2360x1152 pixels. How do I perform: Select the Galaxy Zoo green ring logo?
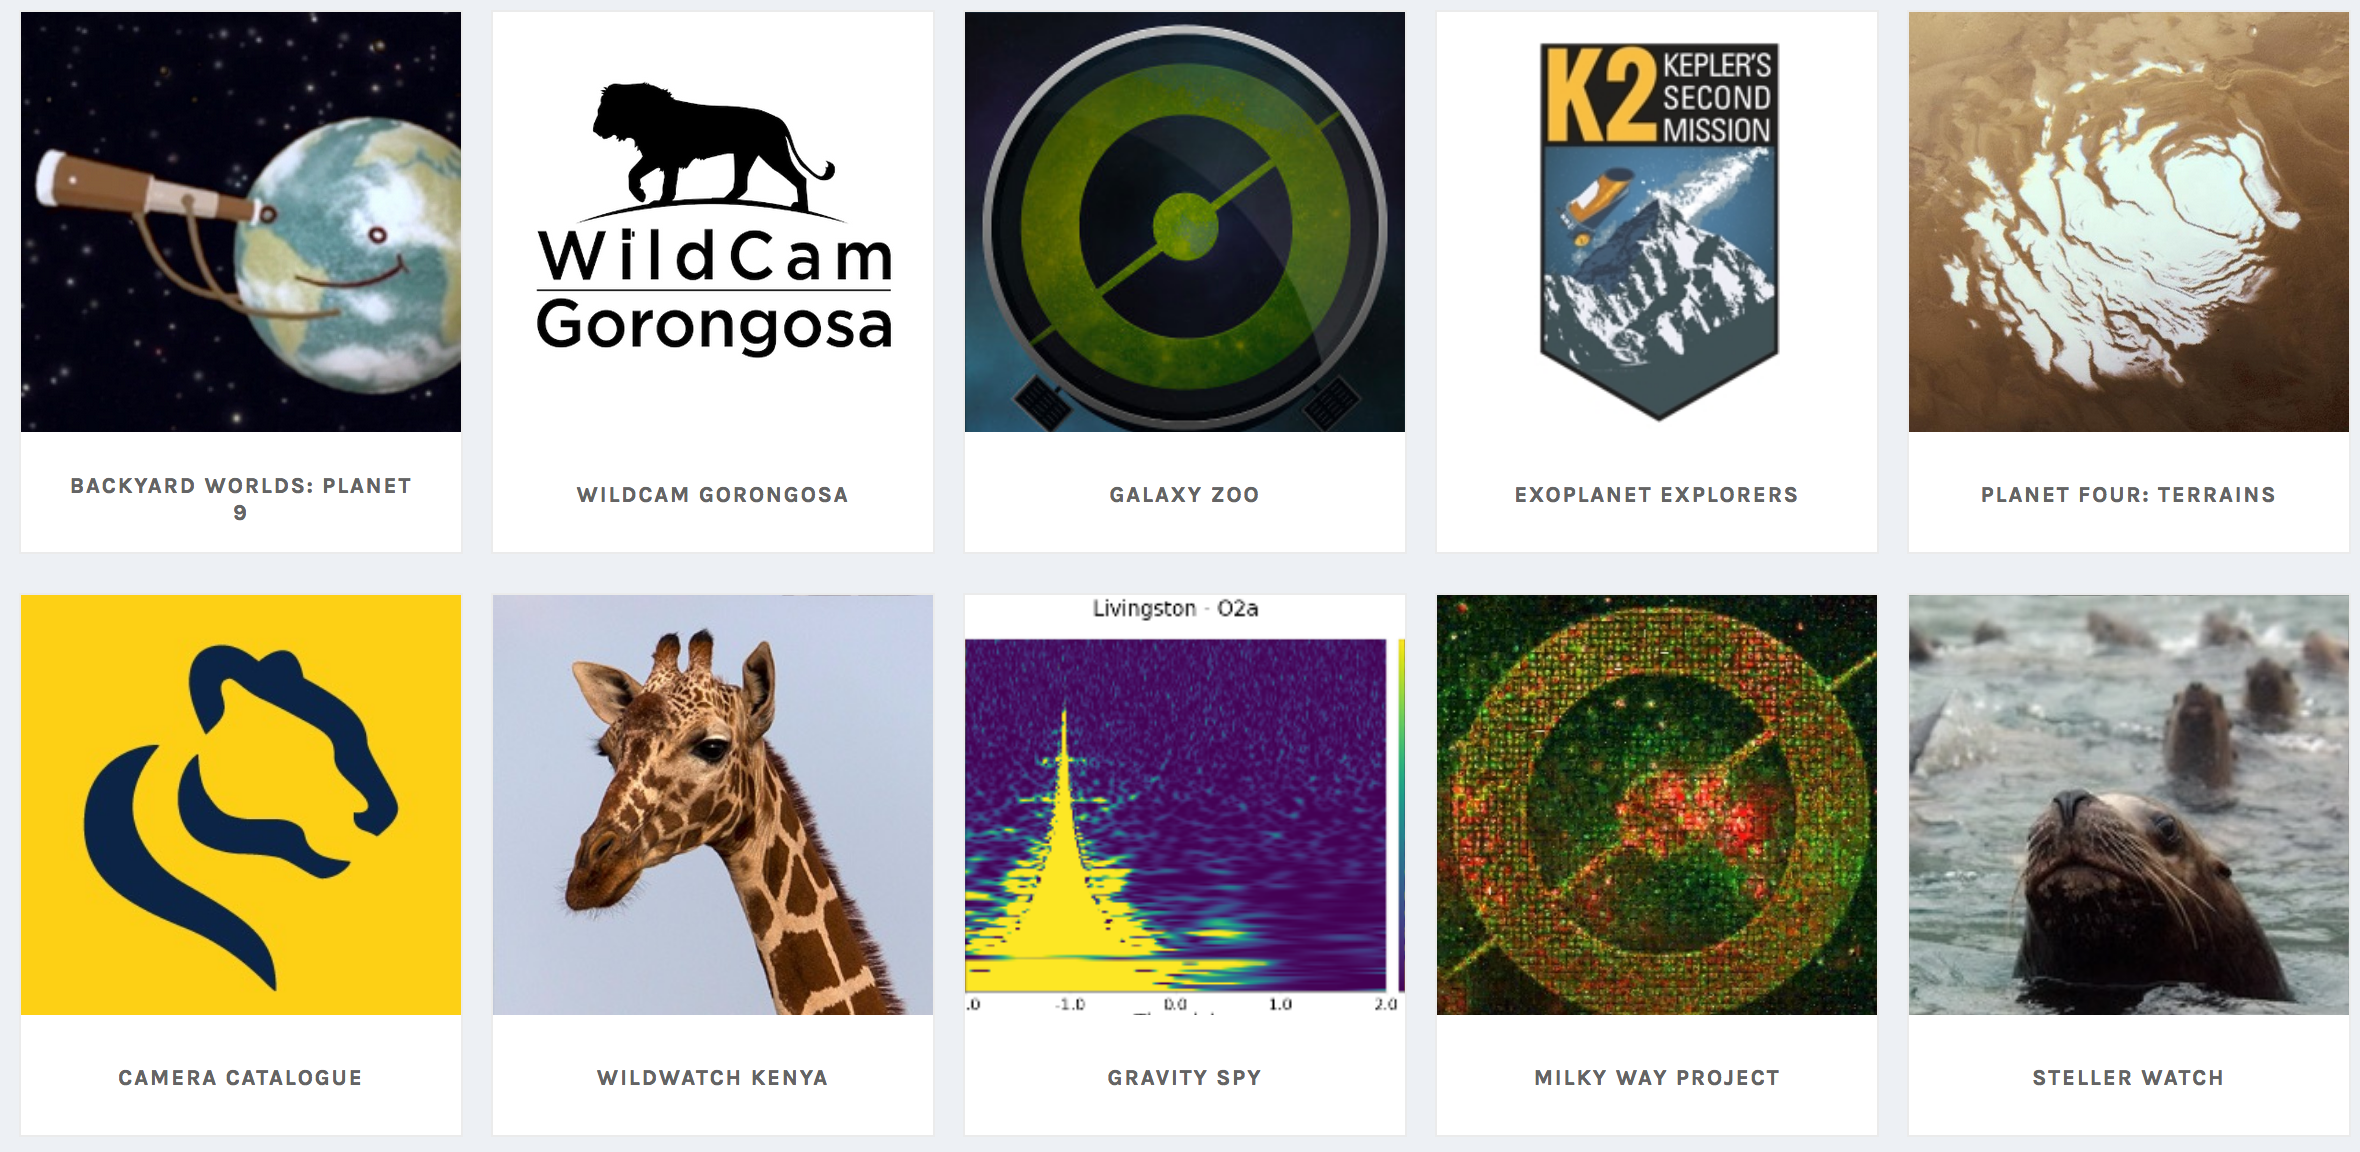click(1185, 222)
